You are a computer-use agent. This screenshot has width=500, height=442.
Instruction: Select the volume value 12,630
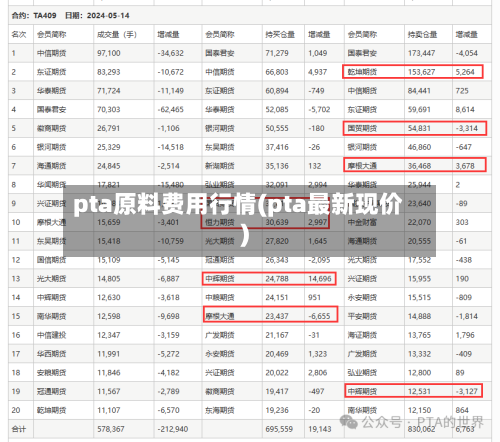(109, 297)
